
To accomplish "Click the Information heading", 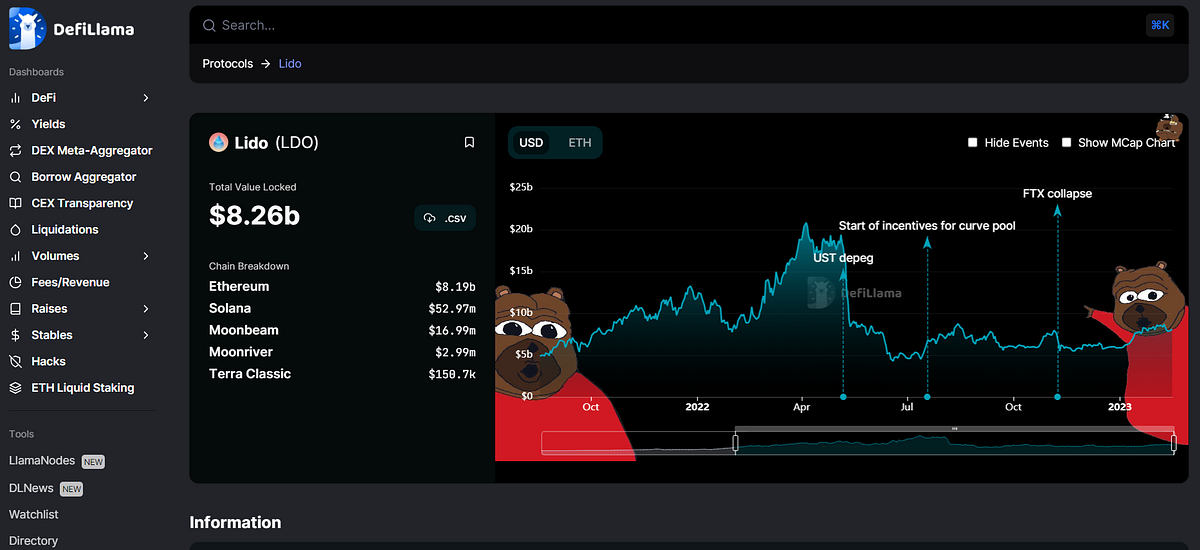I will 235,522.
